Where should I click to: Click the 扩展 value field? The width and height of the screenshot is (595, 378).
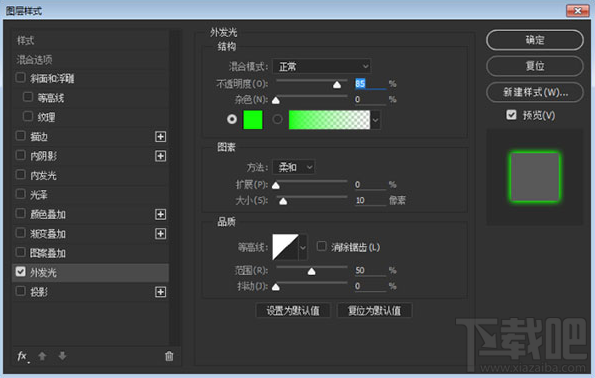click(370, 184)
